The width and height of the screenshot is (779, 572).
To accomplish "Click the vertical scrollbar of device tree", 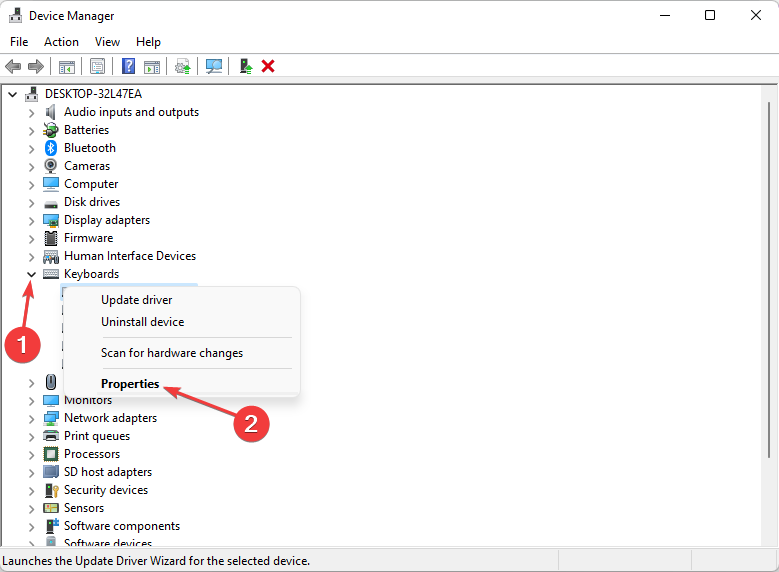I will point(769,280).
